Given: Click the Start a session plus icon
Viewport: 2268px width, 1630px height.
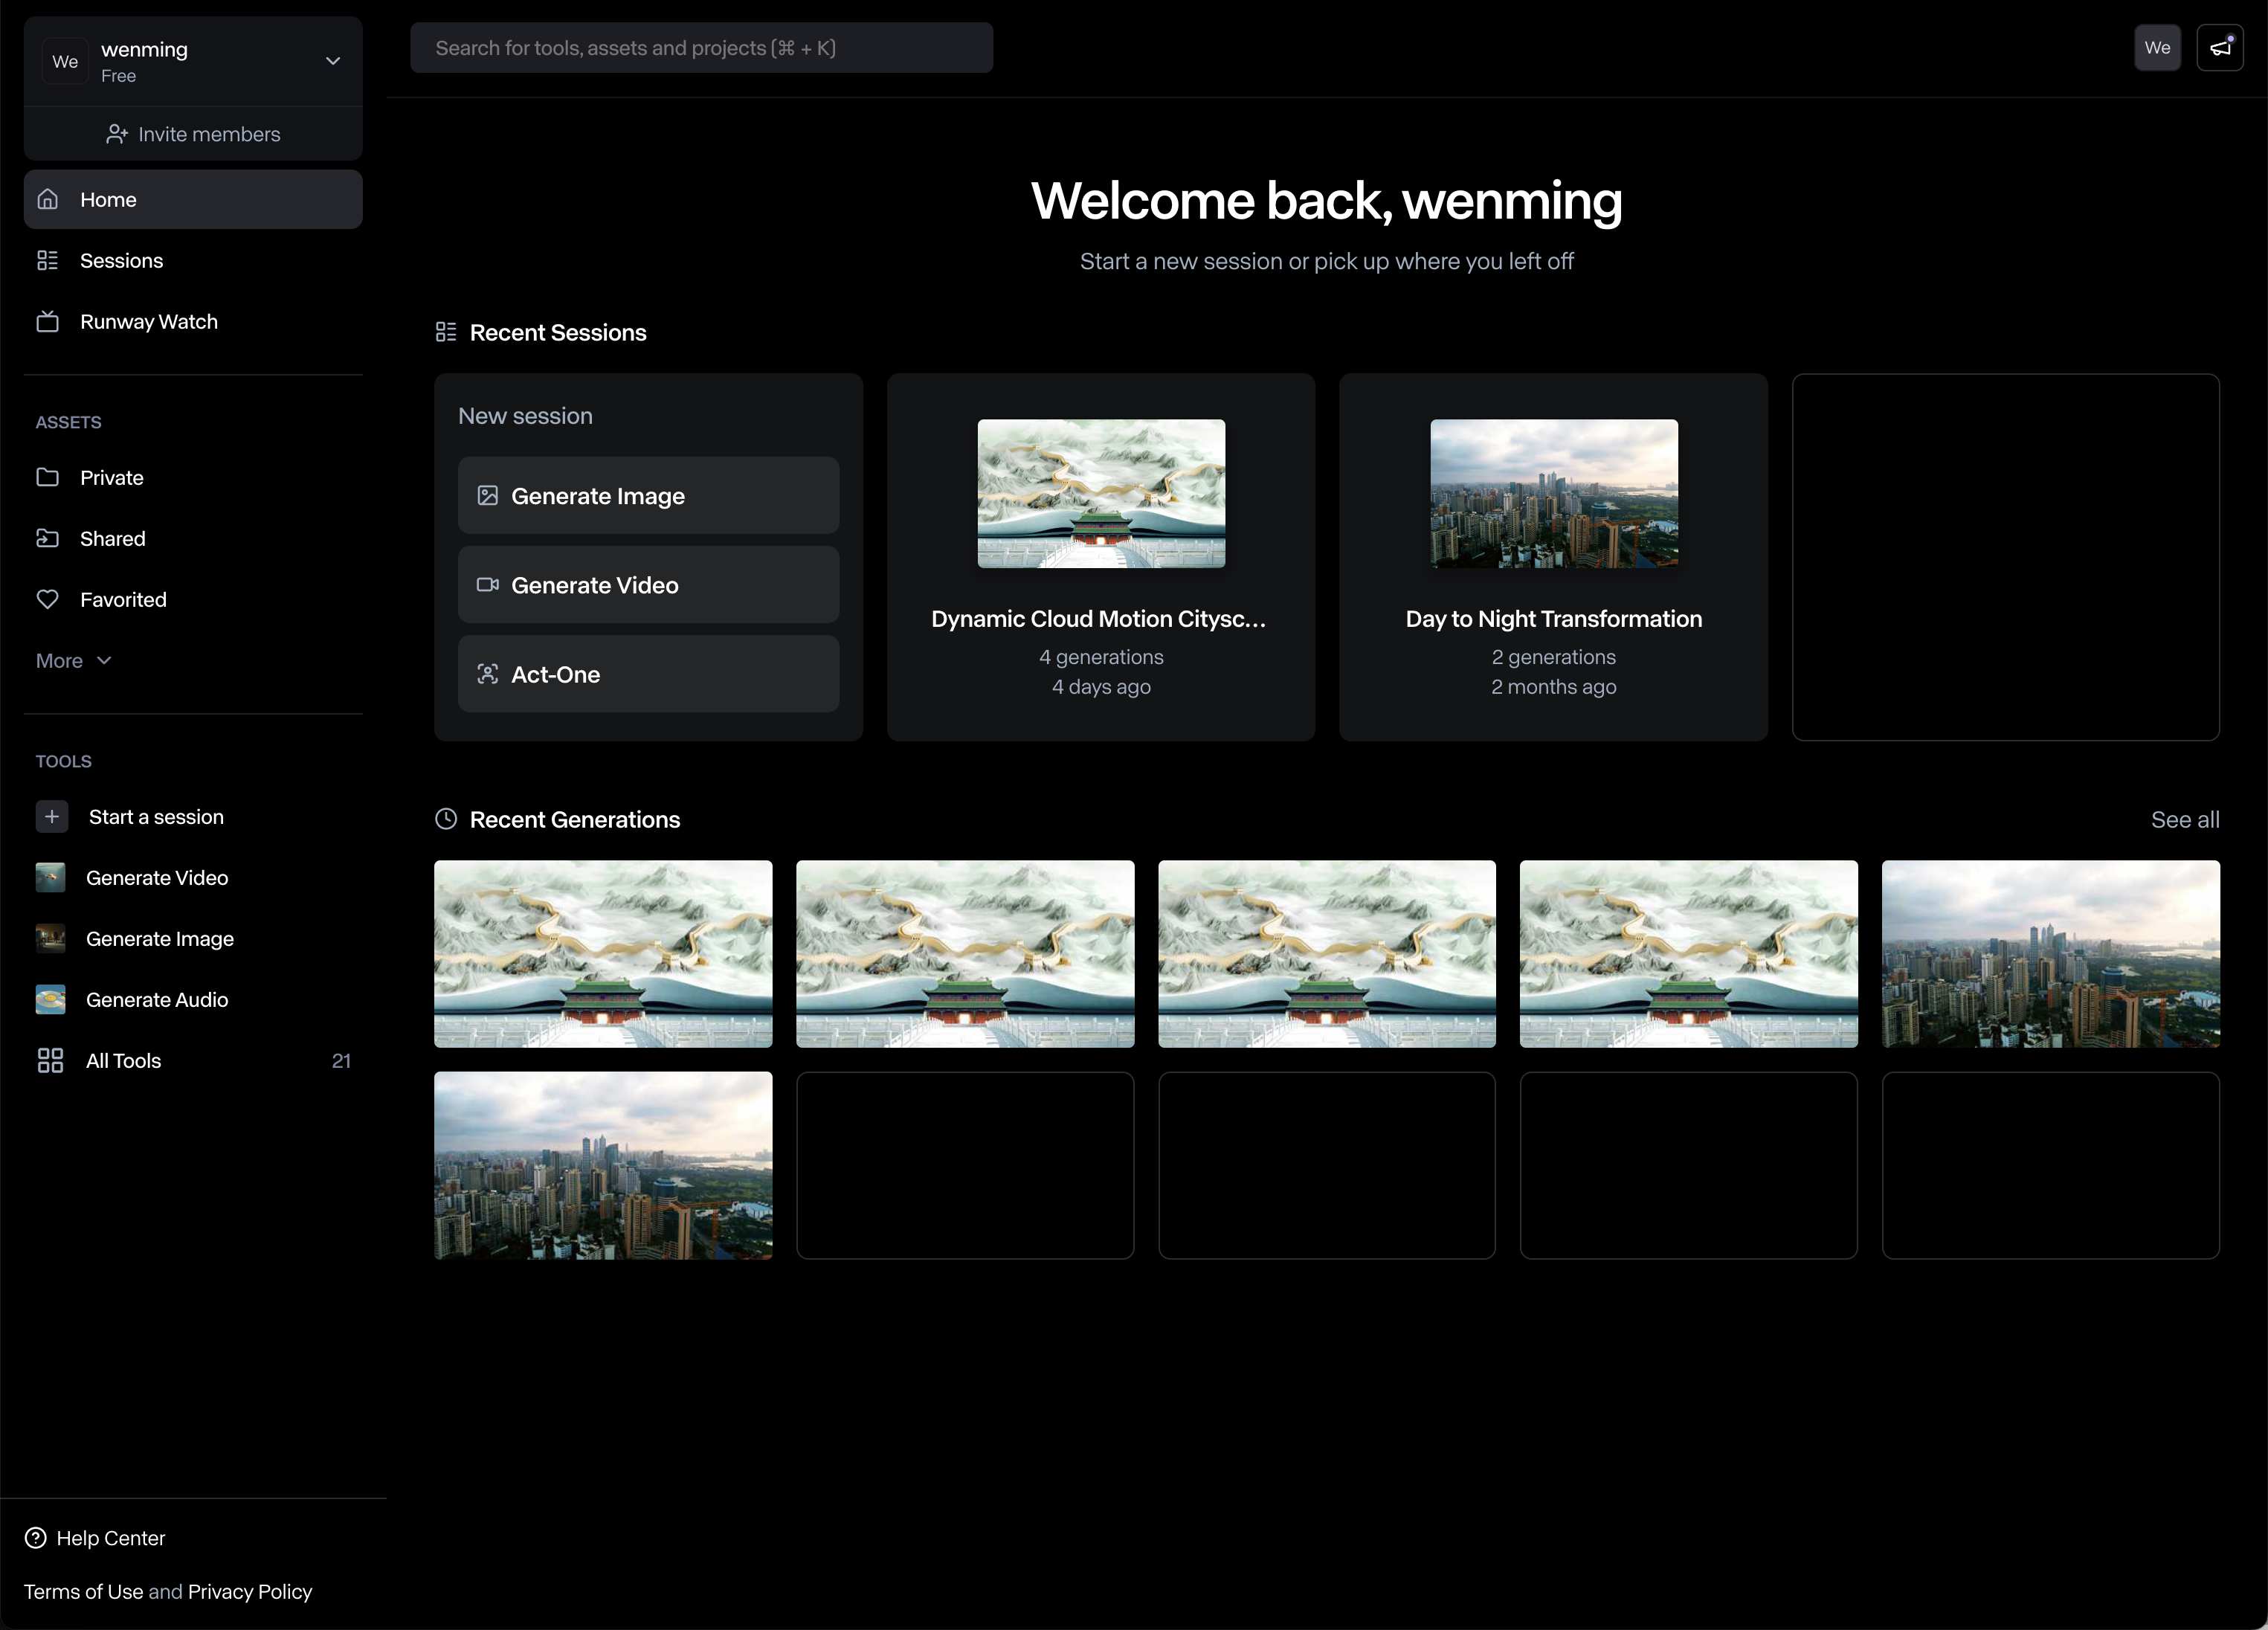Looking at the screenshot, I should coord(52,817).
